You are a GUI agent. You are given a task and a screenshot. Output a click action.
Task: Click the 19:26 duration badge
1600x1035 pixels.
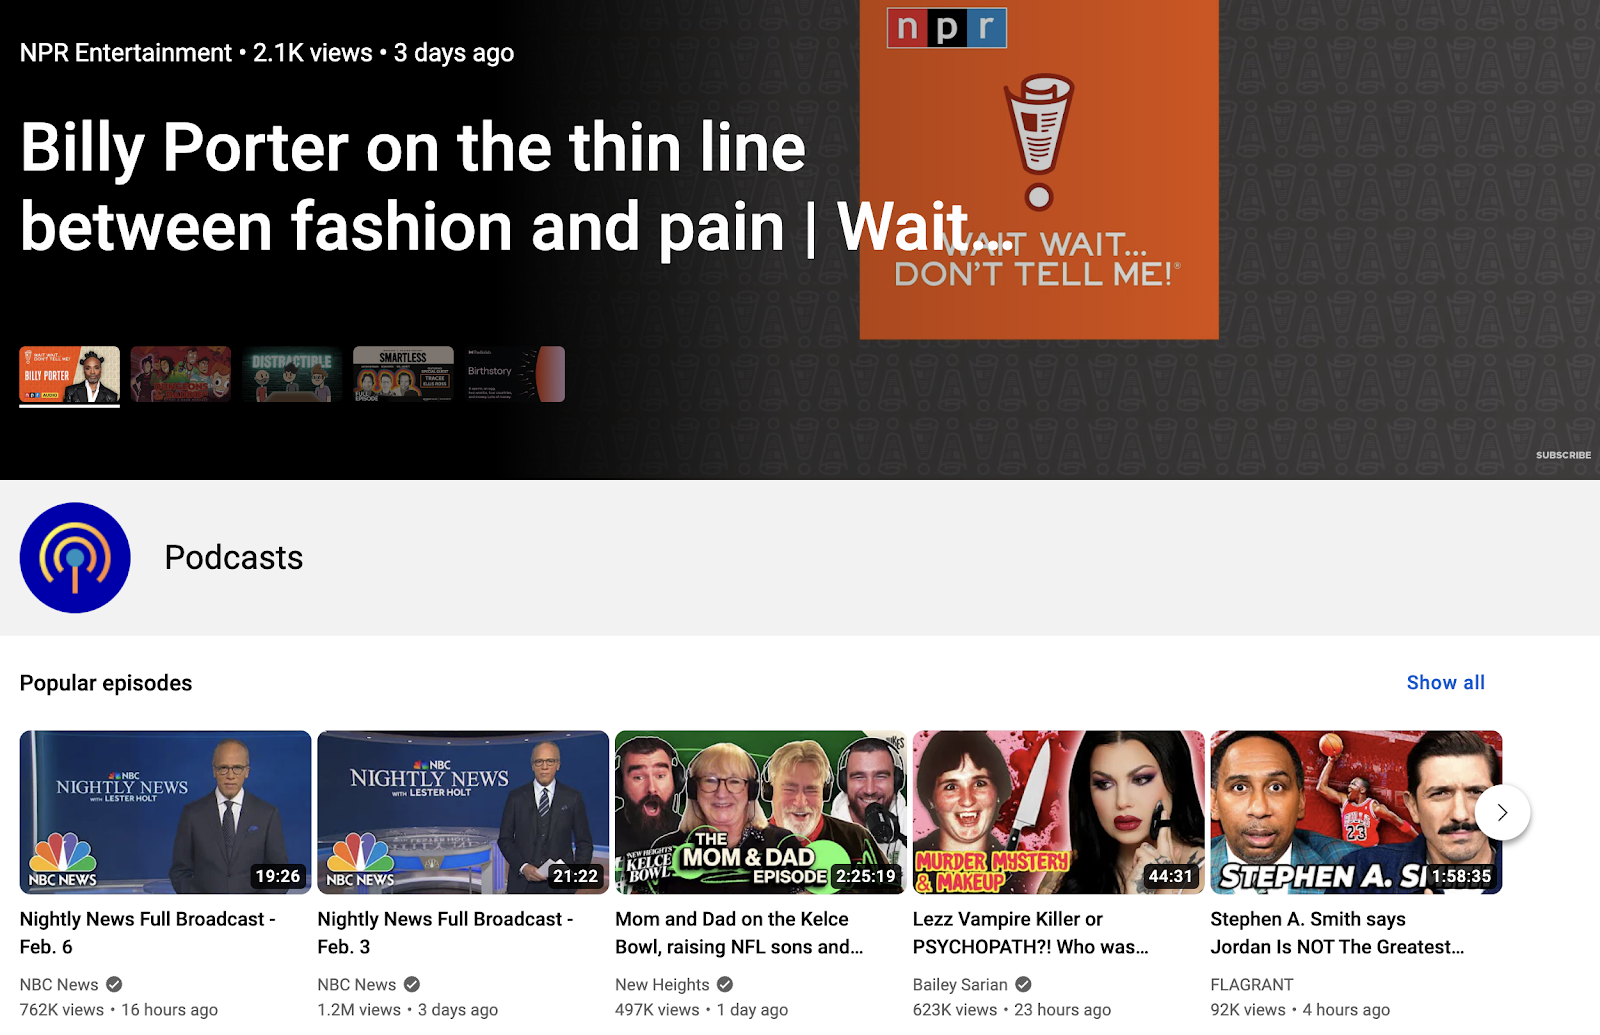(278, 876)
